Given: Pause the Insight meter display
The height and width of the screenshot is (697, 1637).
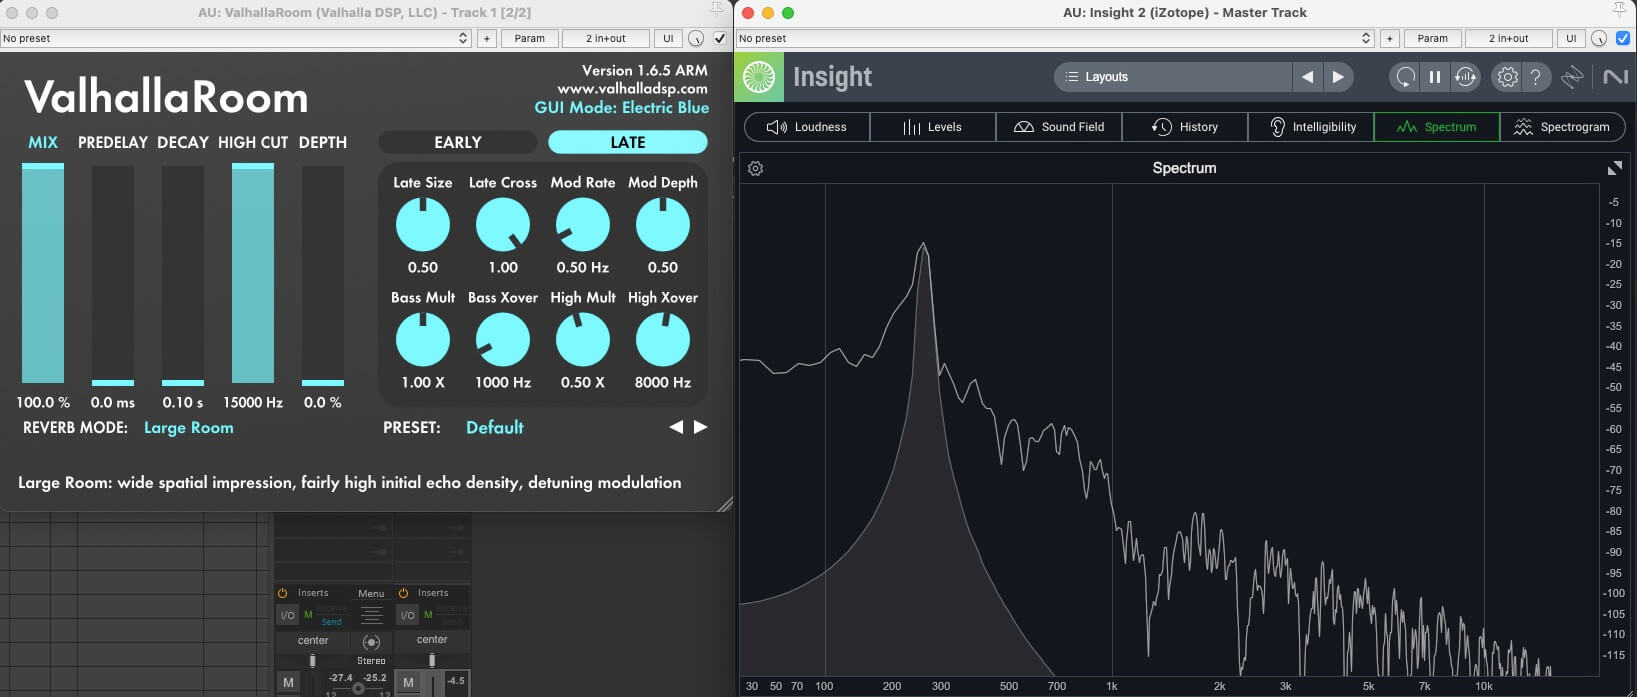Looking at the screenshot, I should coord(1435,77).
